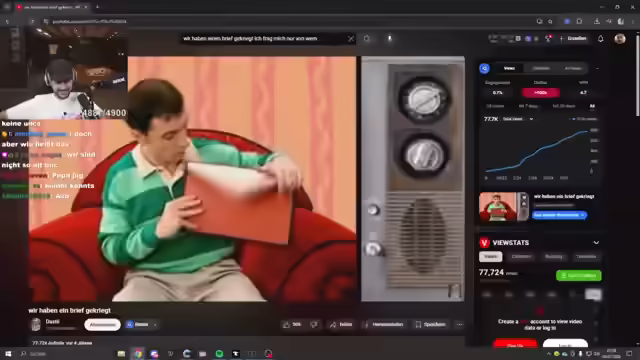Open the Total views metric dropdown
640x360 pixels.
click(x=518, y=119)
